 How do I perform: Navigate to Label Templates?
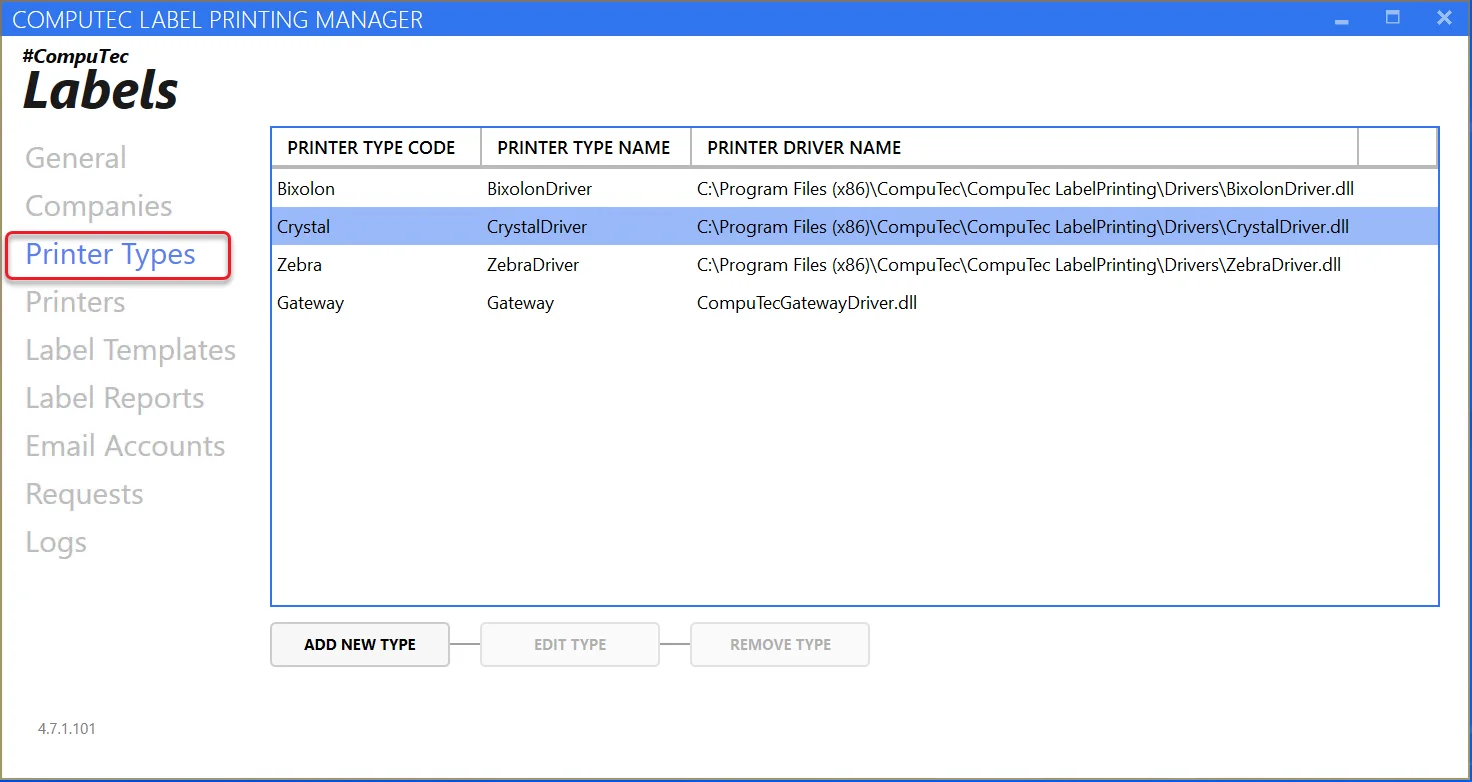click(131, 350)
